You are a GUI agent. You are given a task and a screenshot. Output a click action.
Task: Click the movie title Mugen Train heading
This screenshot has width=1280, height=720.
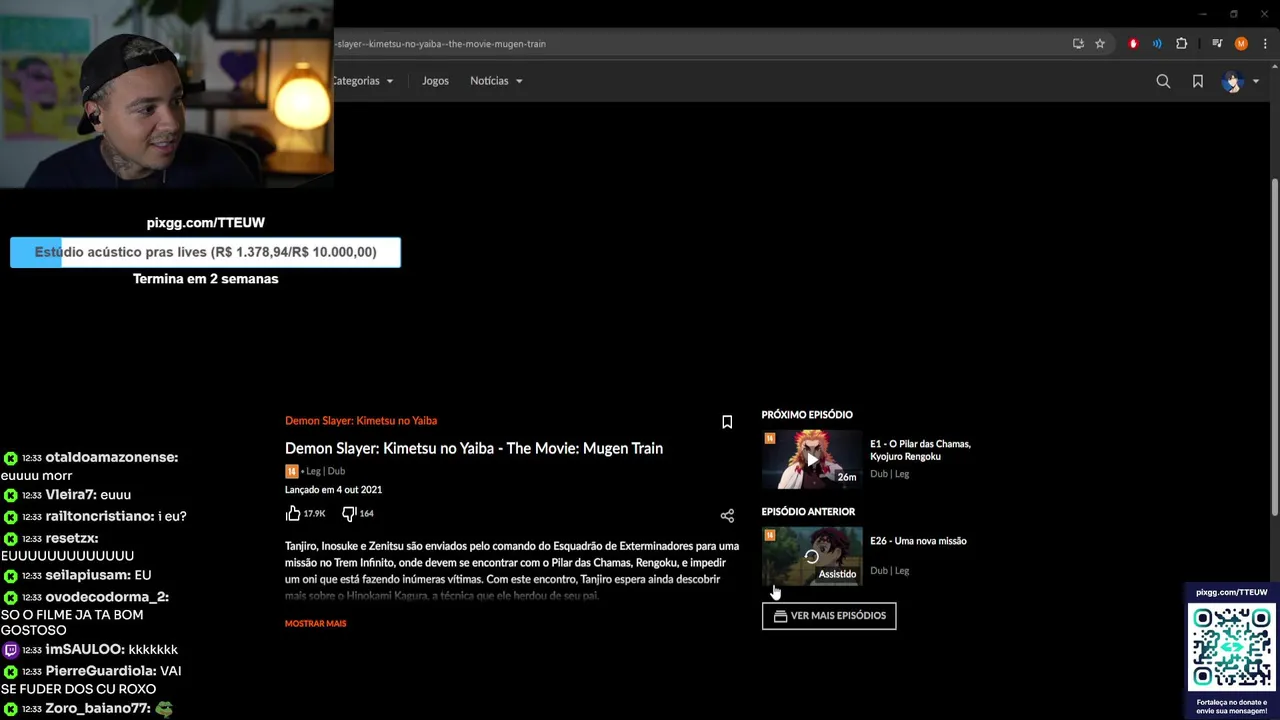tap(474, 448)
